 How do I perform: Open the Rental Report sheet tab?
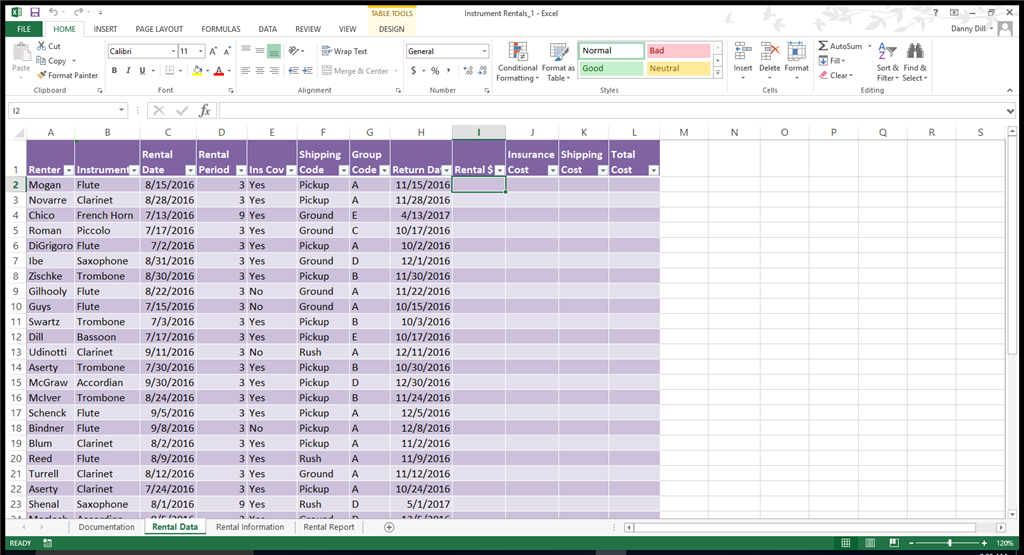tap(329, 527)
